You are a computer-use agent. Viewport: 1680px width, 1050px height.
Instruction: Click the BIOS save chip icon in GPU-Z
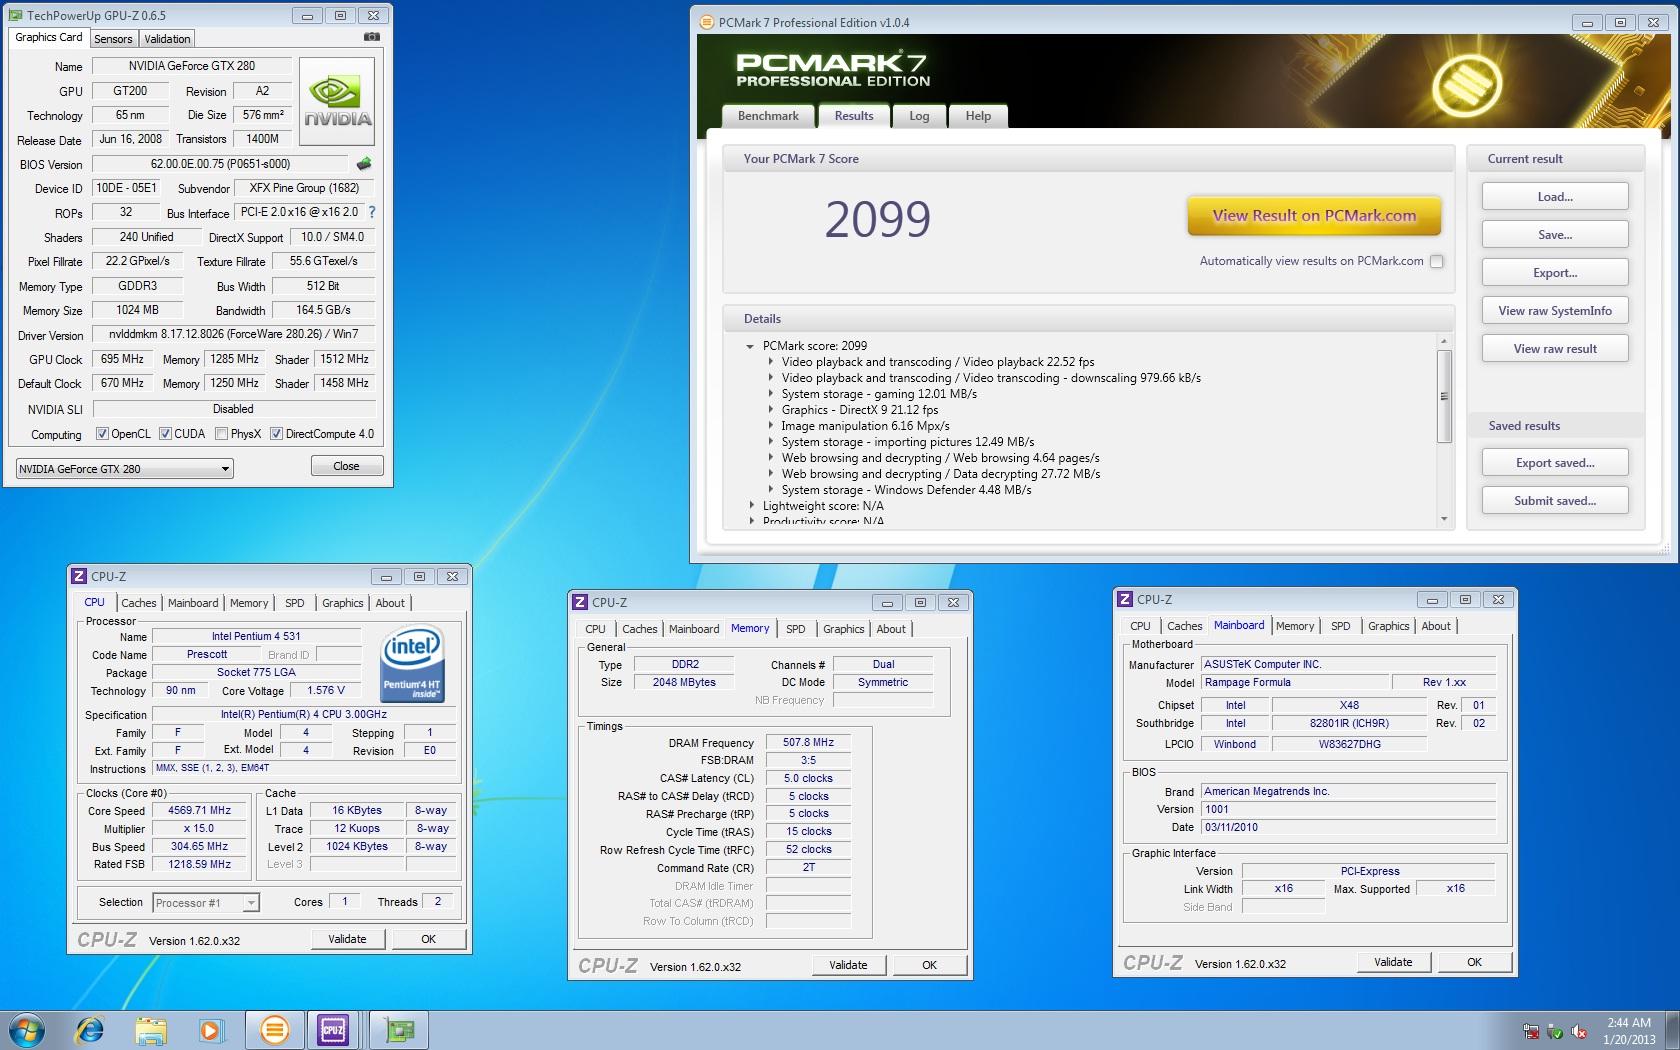pyautogui.click(x=364, y=163)
